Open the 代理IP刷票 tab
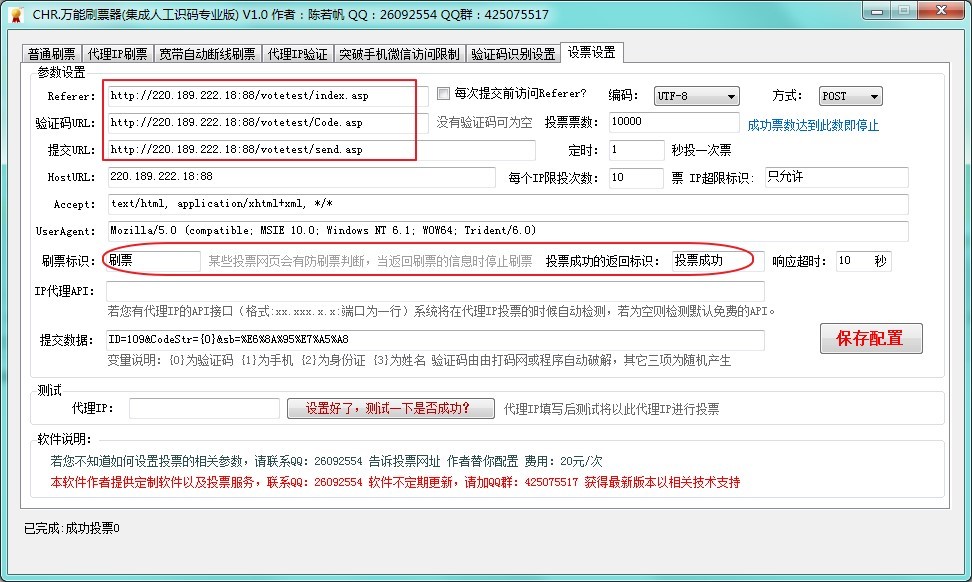The height and width of the screenshot is (582, 972). tap(118, 54)
